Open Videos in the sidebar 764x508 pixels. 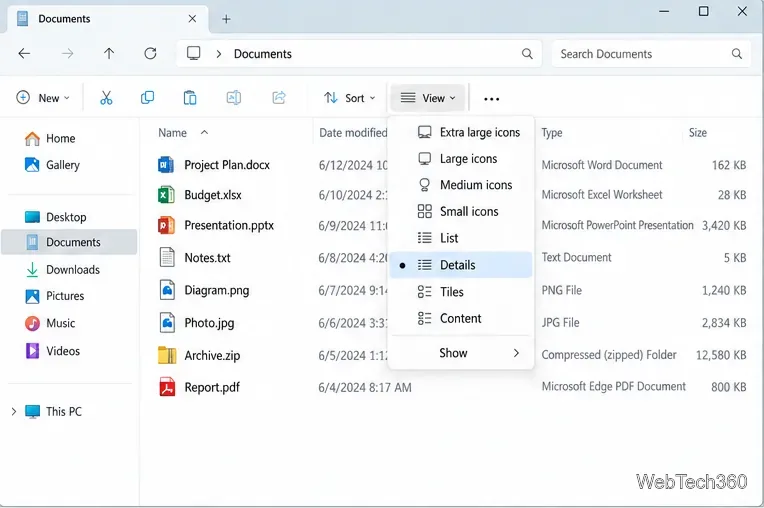pos(53,351)
